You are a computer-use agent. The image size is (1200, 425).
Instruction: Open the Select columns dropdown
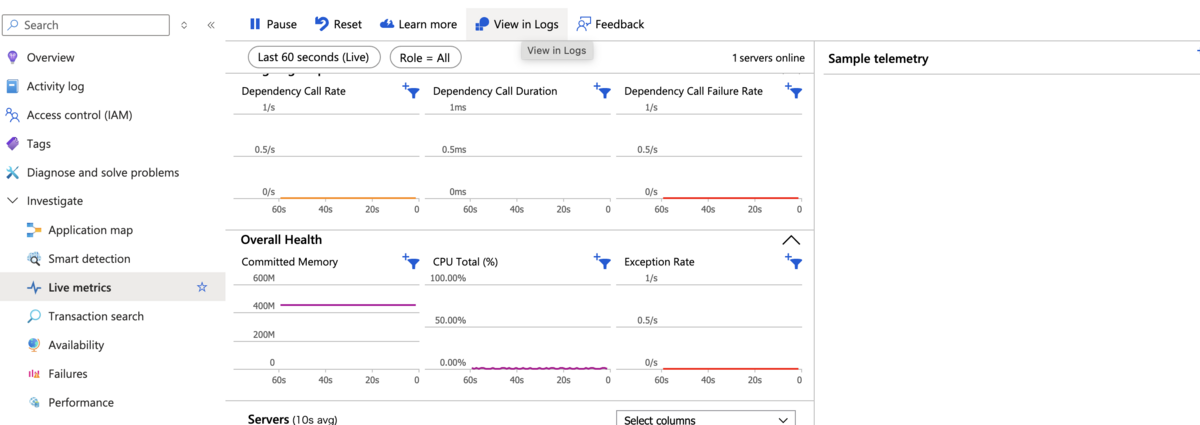(705, 420)
